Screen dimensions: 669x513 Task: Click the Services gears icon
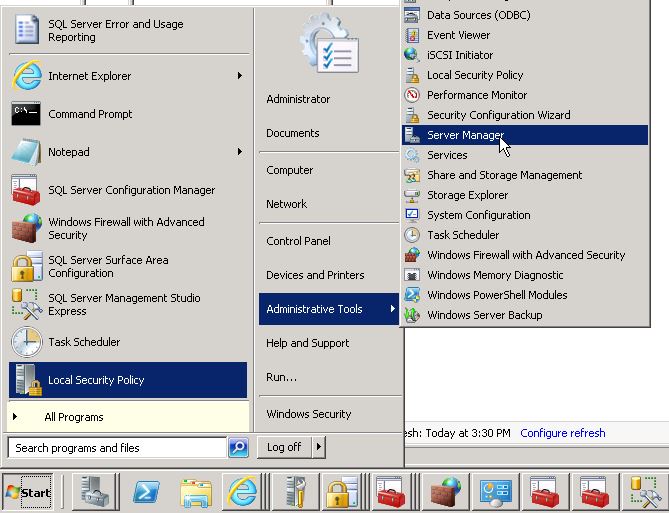tap(412, 155)
